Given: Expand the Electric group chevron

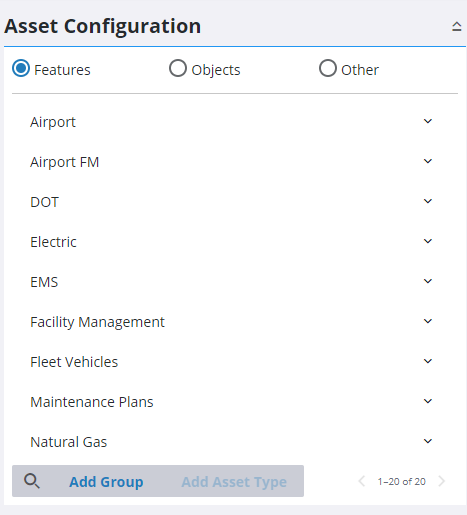Looking at the screenshot, I should click(428, 241).
